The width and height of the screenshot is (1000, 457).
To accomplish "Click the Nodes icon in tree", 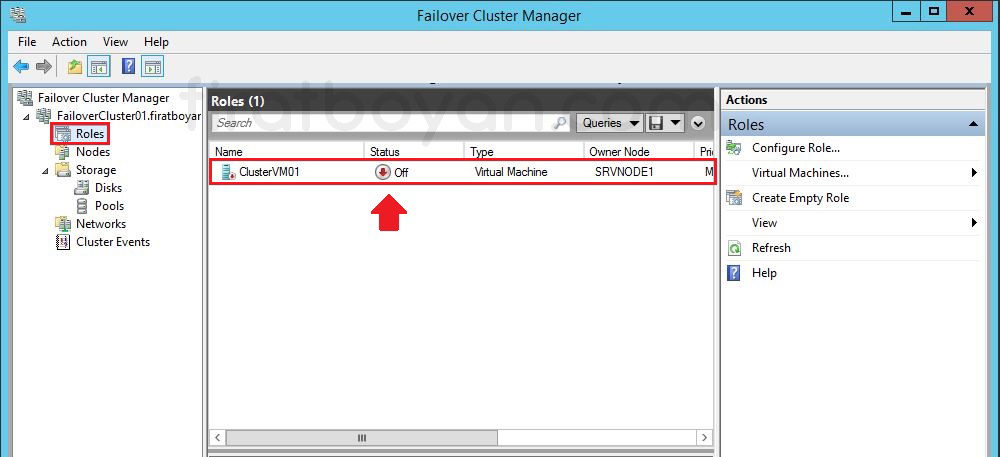I will pos(63,152).
